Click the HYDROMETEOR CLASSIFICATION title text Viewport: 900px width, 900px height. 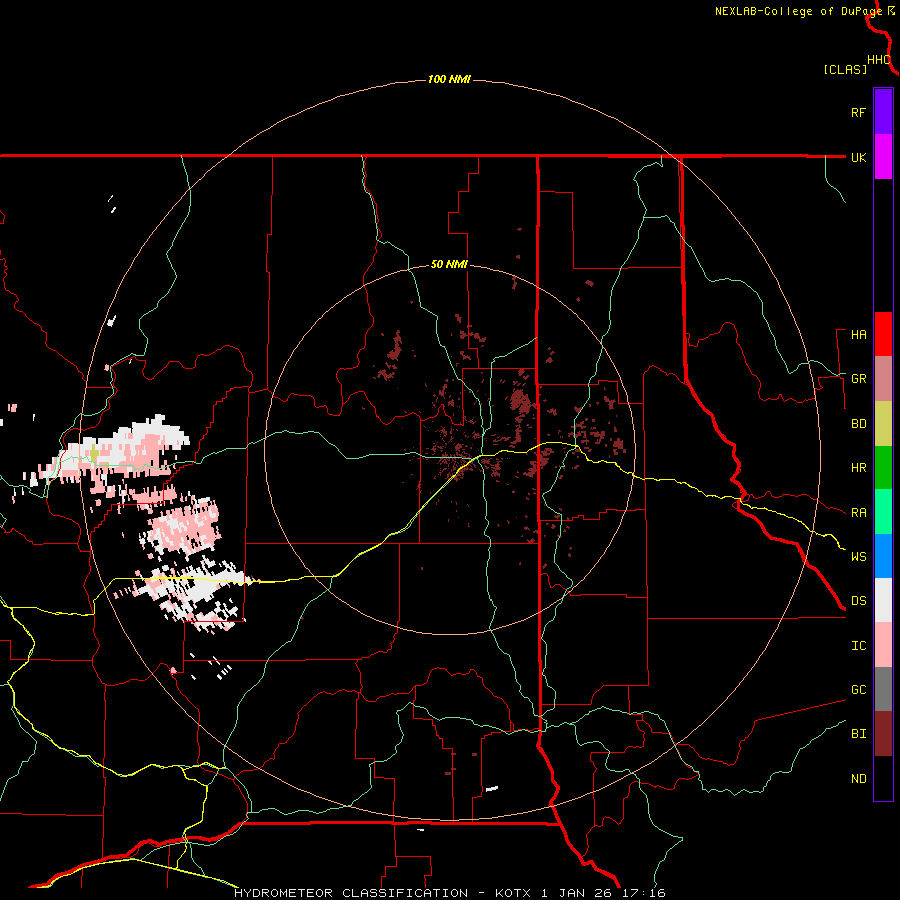click(351, 893)
